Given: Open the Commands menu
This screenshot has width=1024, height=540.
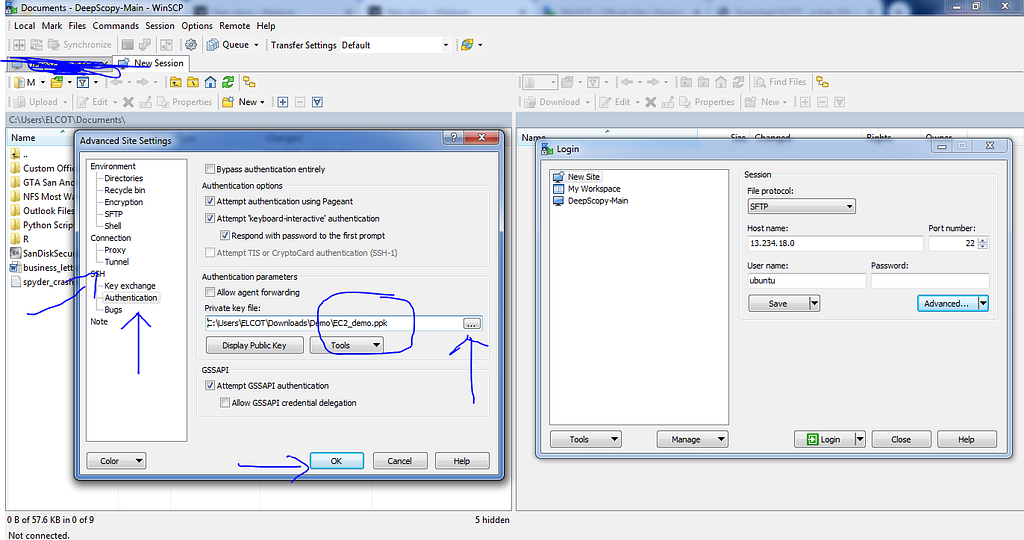Looking at the screenshot, I should coord(116,25).
